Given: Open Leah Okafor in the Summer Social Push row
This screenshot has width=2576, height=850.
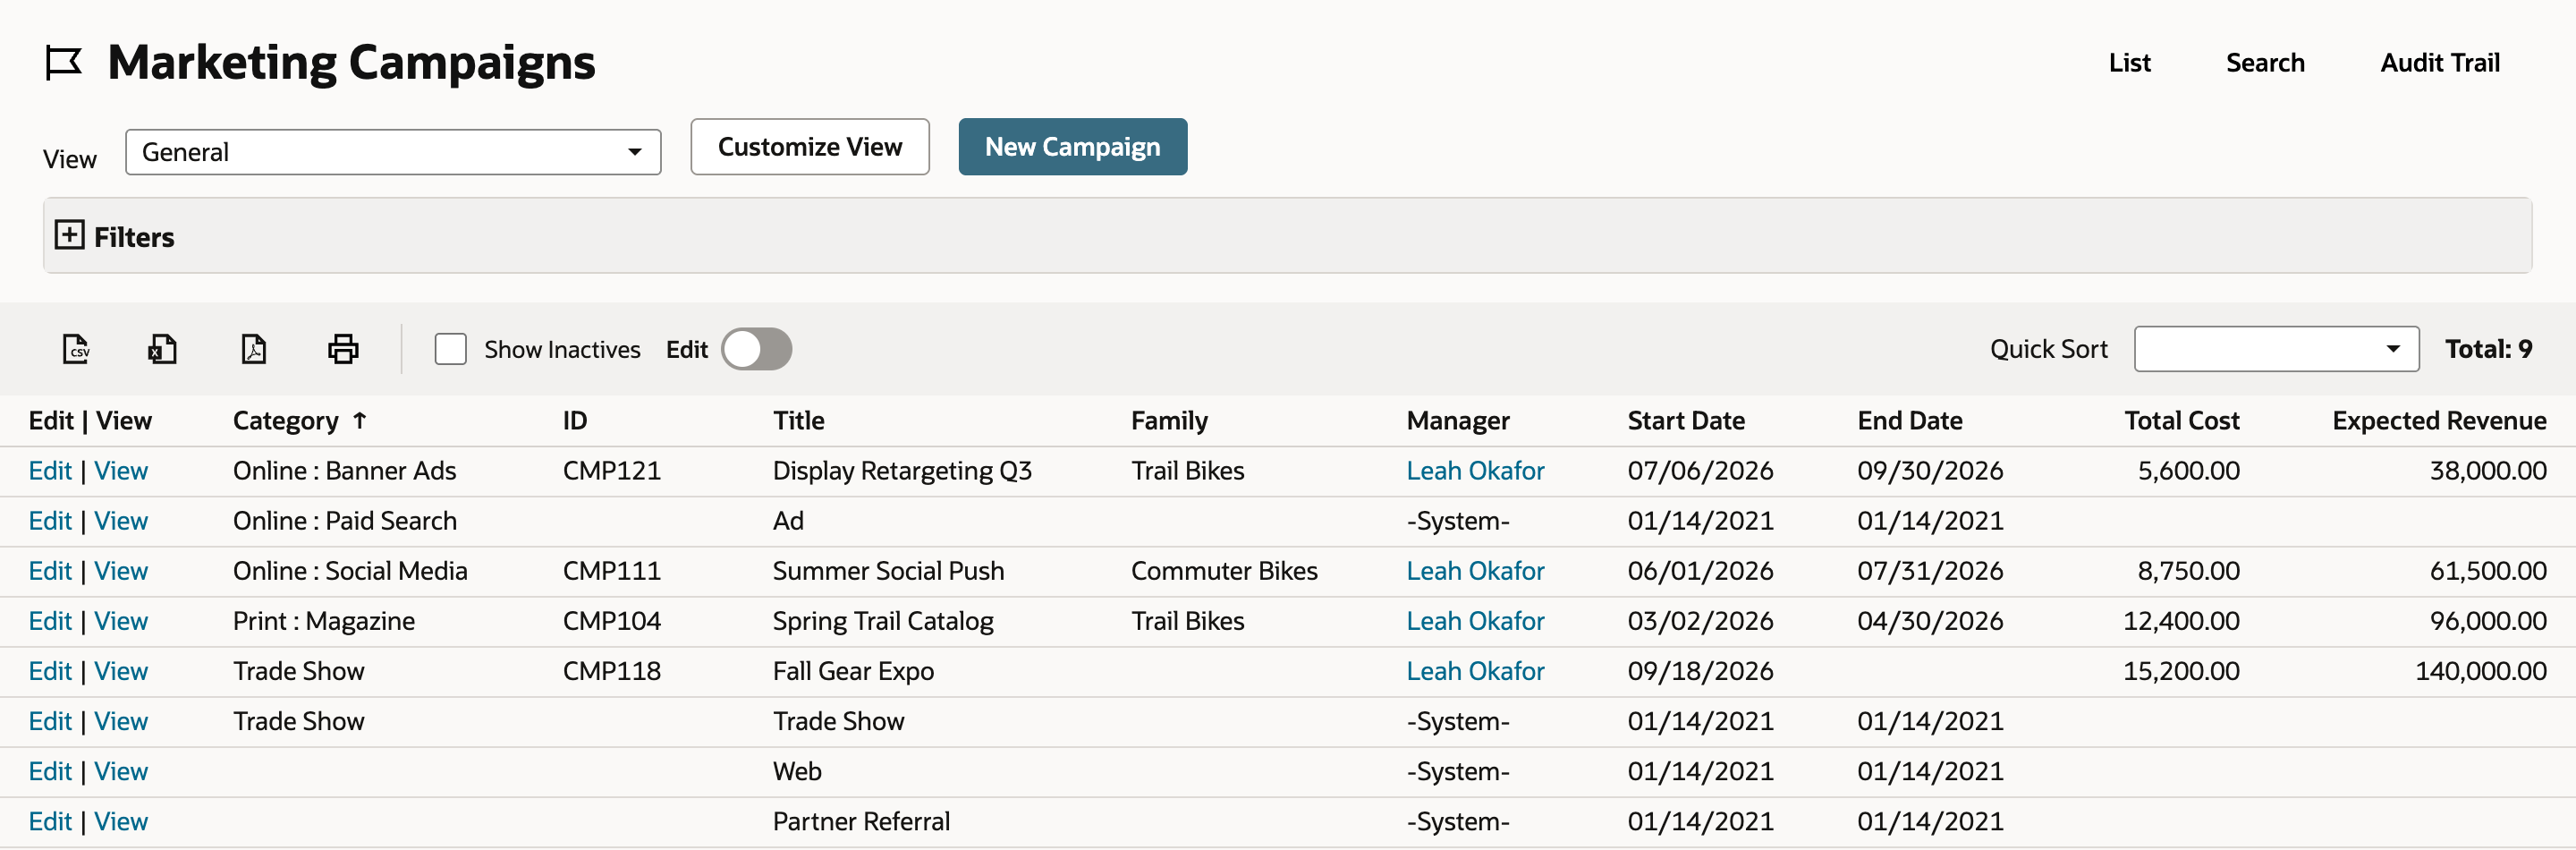Looking at the screenshot, I should tap(1475, 571).
